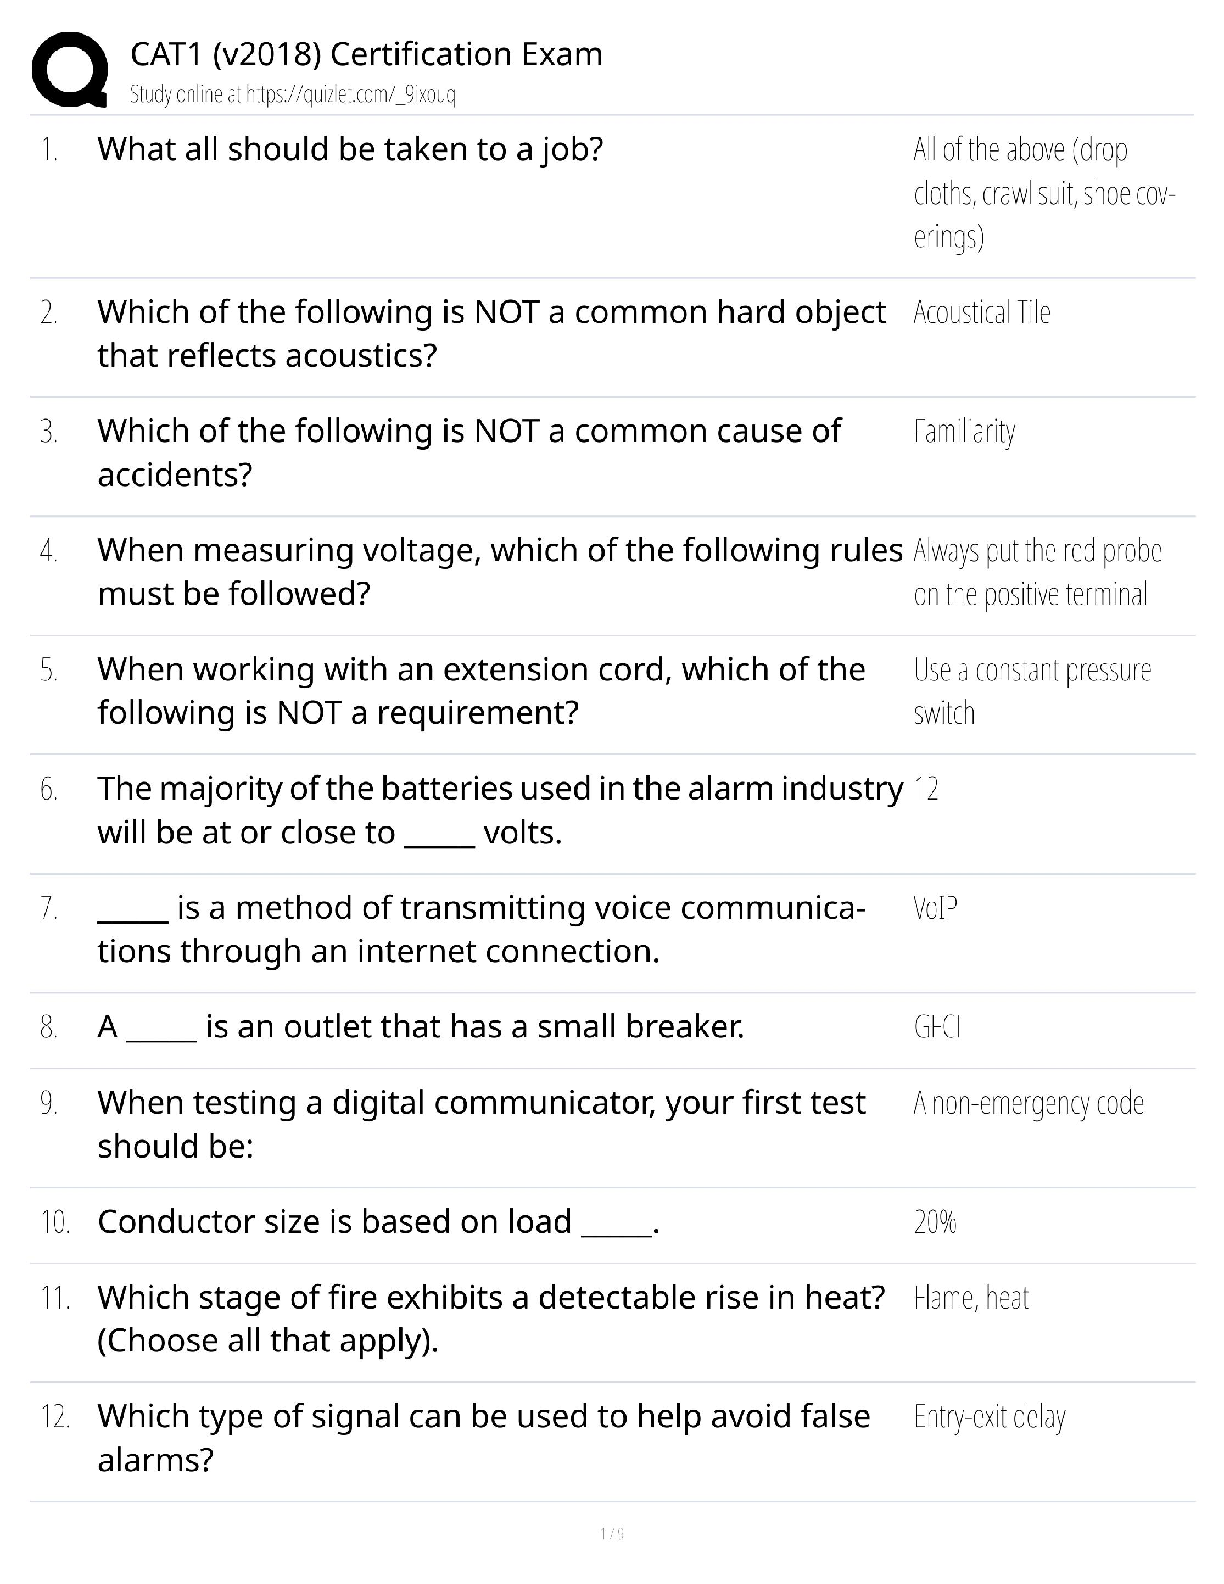Click the 'VoIP' answer text

[x=935, y=908]
